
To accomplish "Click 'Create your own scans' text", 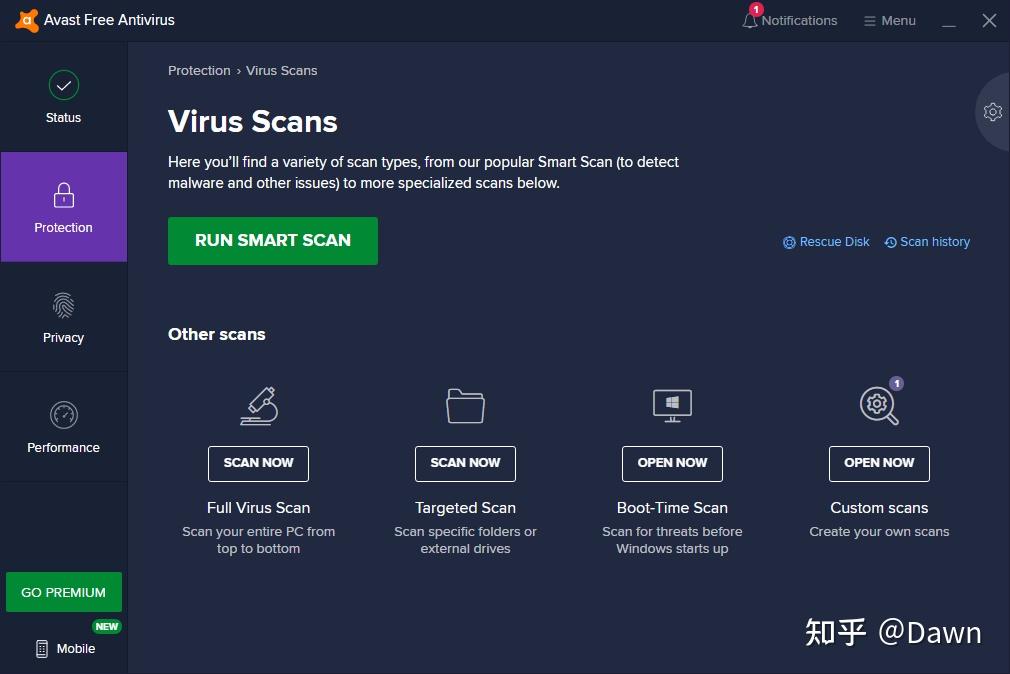I will coord(879,532).
